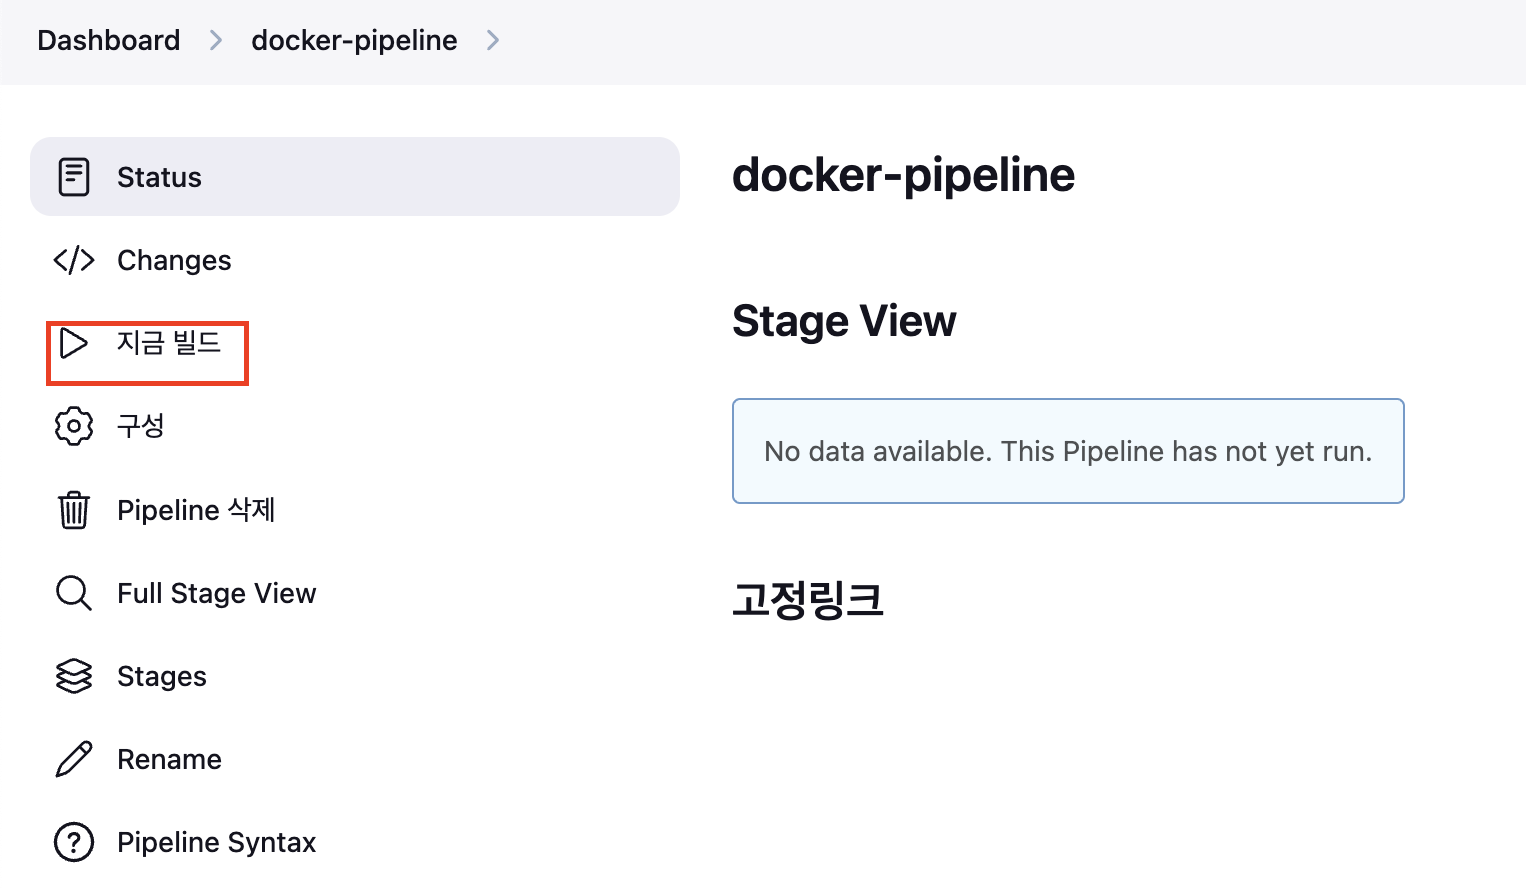The height and width of the screenshot is (888, 1526).
Task: Open Full Stage View label
Action: (217, 593)
